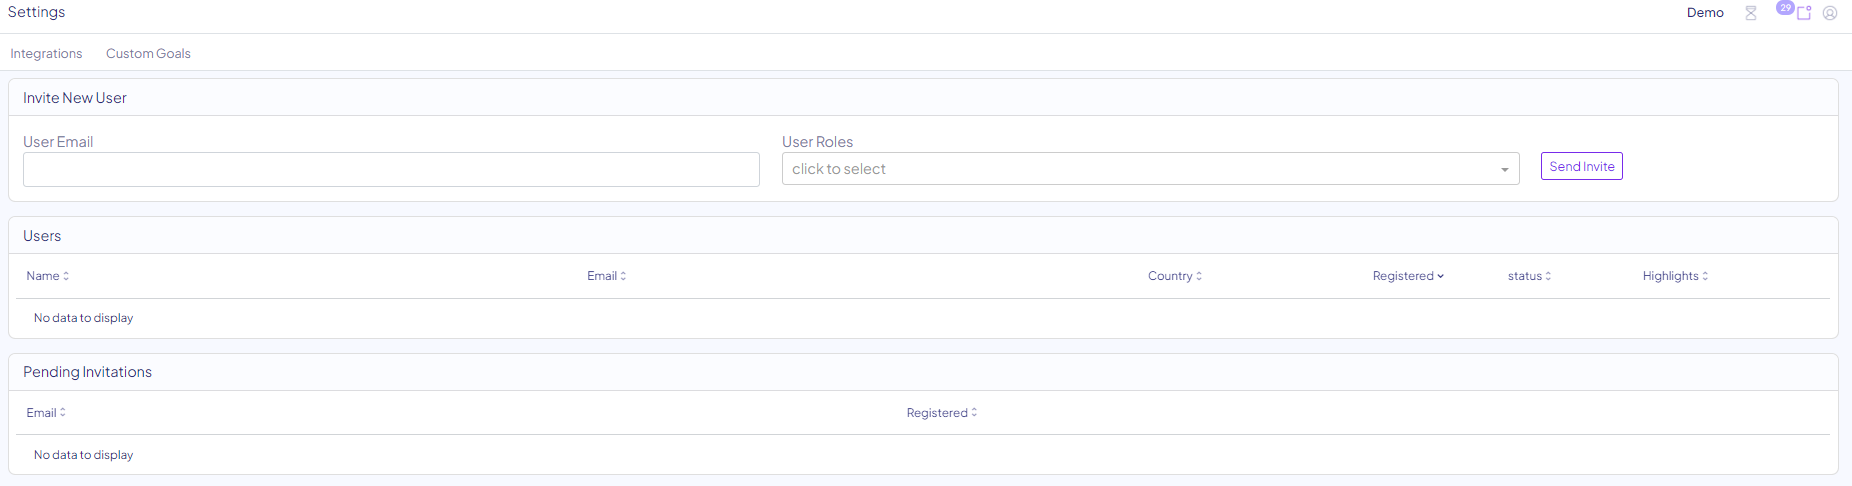Viewport: 1852px width, 486px height.
Task: Sort Pending Invitations by Registered date
Action: 941,413
